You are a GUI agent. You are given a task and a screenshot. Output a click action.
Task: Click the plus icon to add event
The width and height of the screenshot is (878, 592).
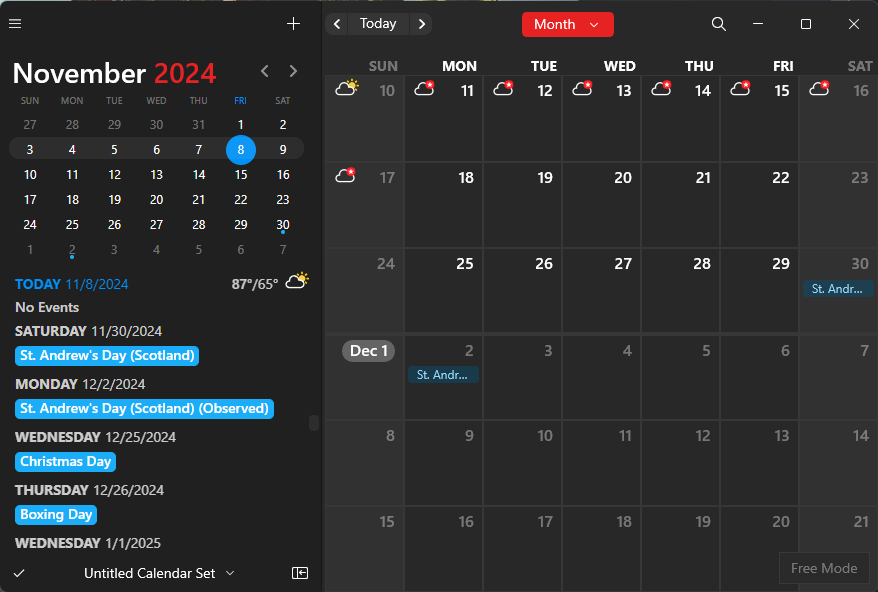click(293, 24)
